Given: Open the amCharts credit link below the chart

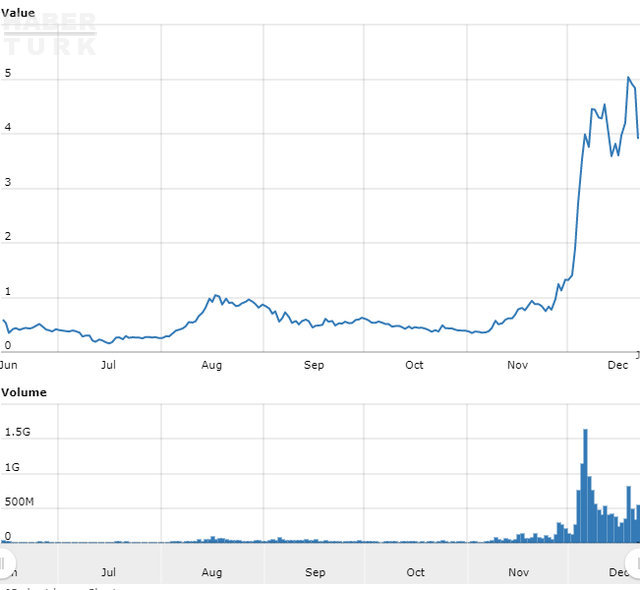Looking at the screenshot, I should [x=60, y=587].
